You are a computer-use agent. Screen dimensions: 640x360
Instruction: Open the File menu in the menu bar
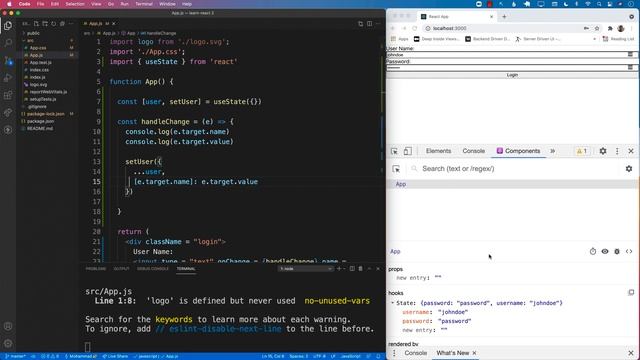click(x=40, y=4)
